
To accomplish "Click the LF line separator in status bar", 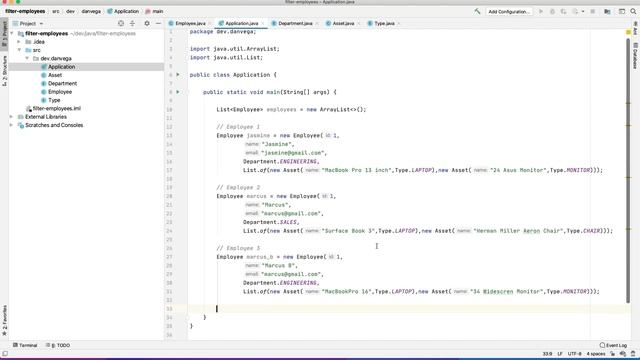I will tap(560, 354).
